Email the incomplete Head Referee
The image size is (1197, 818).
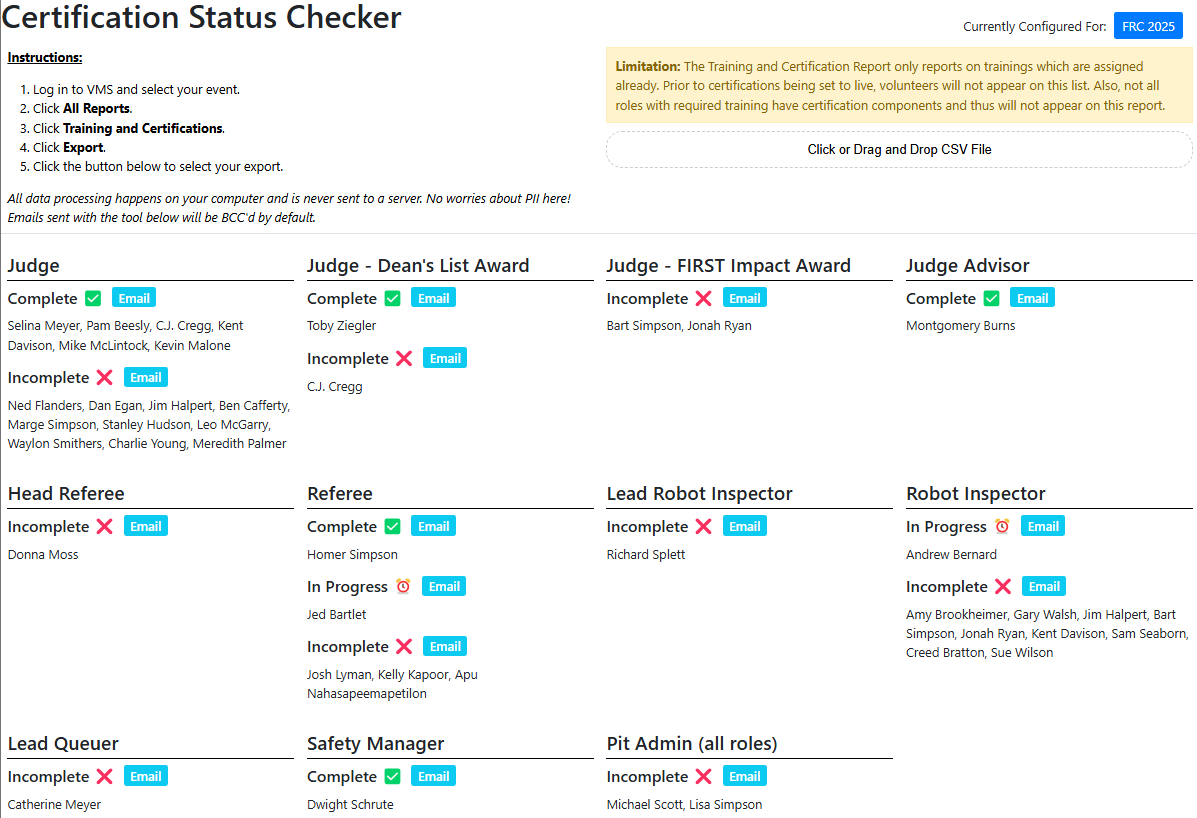click(x=146, y=526)
